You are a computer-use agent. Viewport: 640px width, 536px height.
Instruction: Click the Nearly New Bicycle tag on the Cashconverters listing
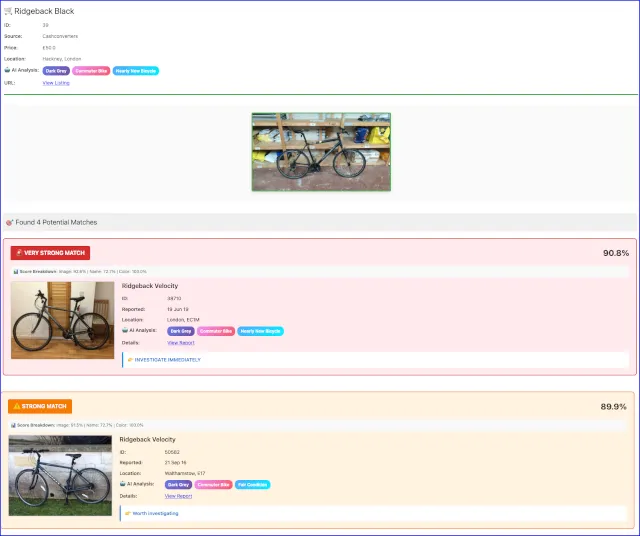coord(136,71)
